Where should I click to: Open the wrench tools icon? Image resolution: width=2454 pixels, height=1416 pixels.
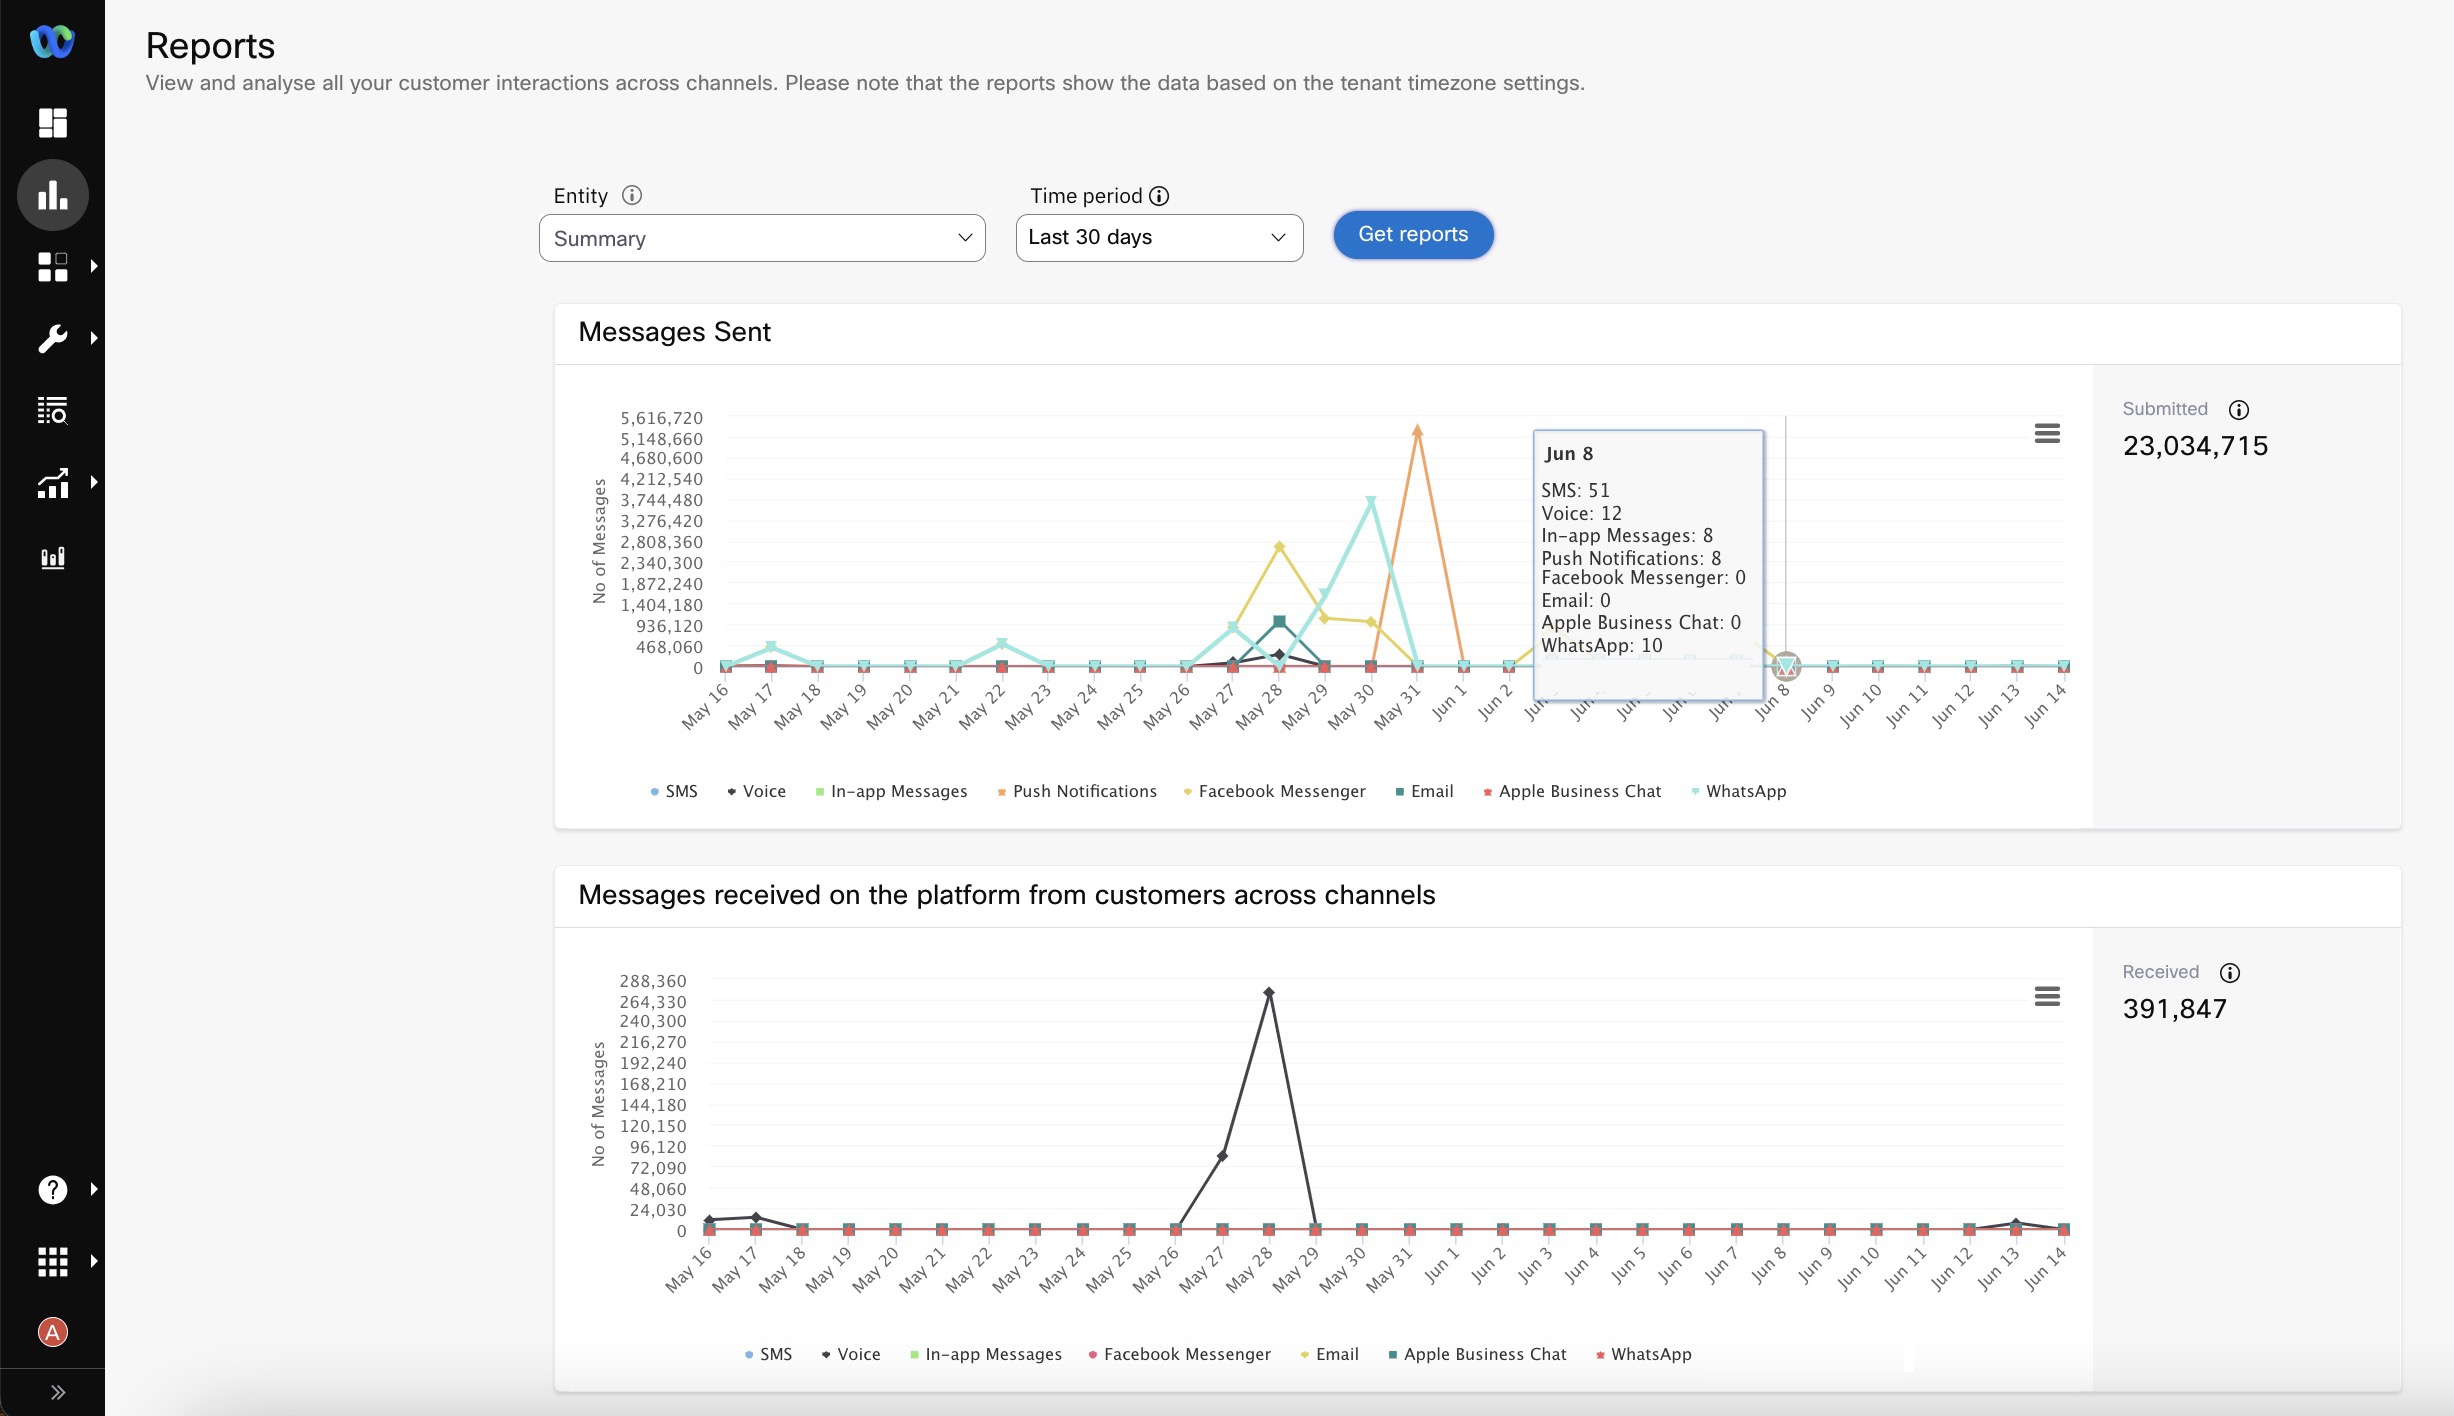(x=52, y=338)
